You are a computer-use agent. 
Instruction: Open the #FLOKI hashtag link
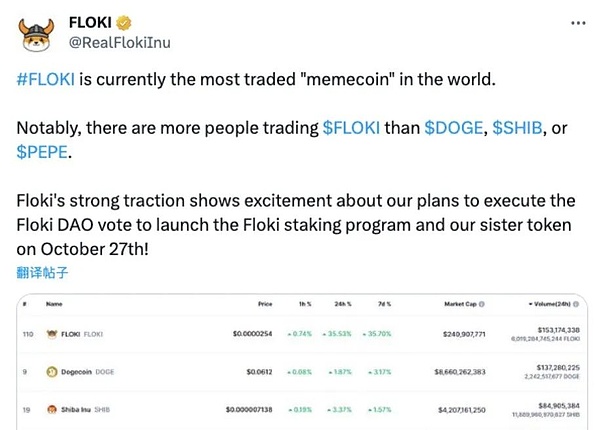[x=45, y=81]
